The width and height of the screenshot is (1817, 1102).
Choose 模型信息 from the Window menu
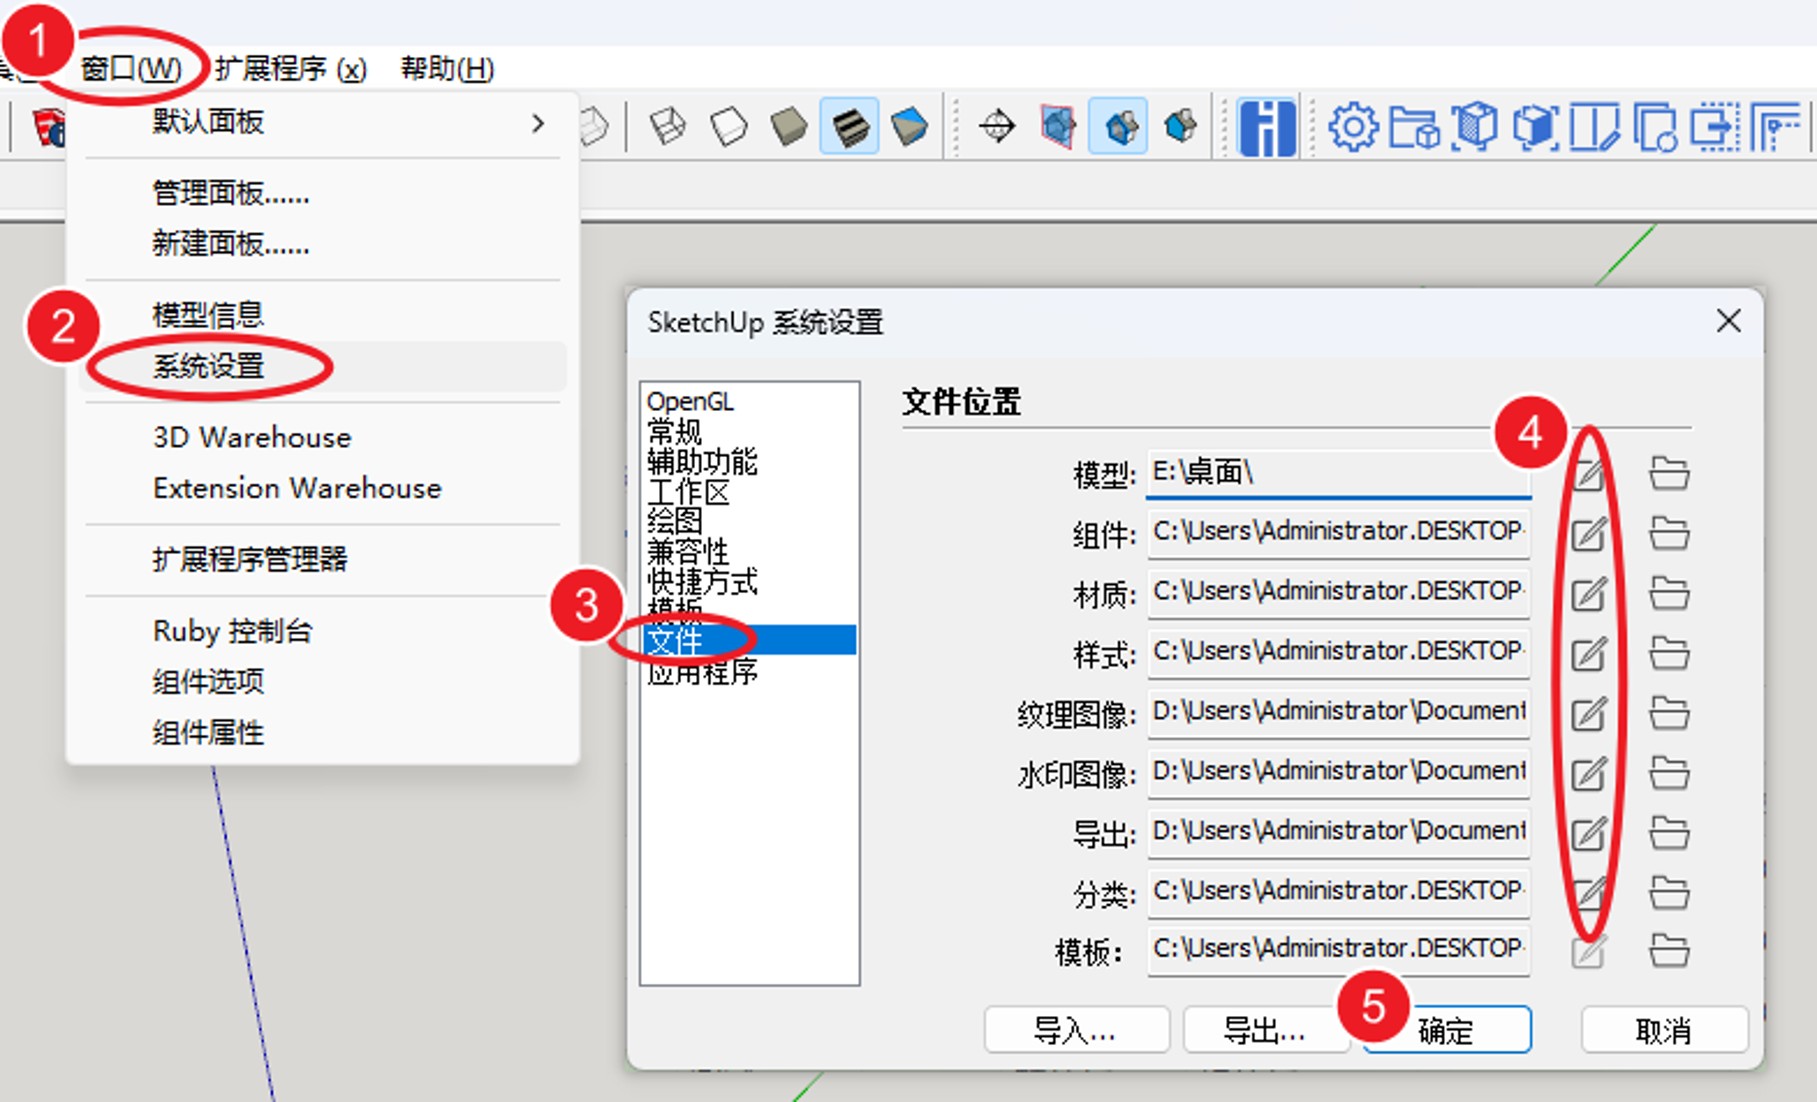[x=209, y=314]
